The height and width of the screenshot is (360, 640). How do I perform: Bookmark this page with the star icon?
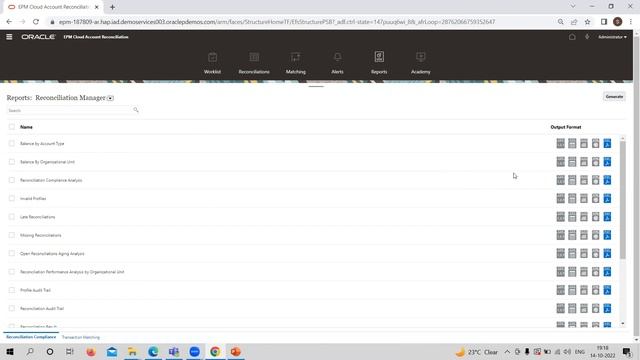tap(587, 22)
